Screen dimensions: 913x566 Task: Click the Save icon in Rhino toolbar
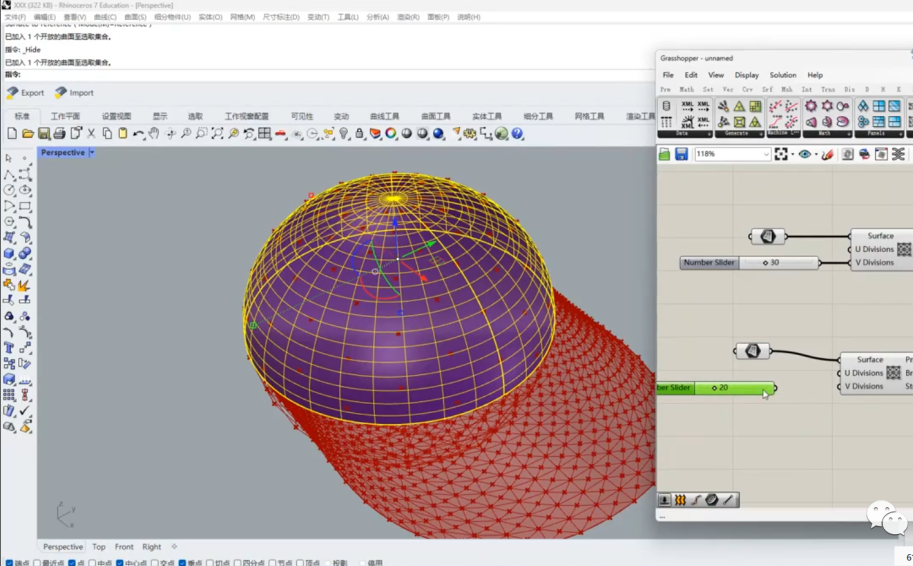[43, 134]
